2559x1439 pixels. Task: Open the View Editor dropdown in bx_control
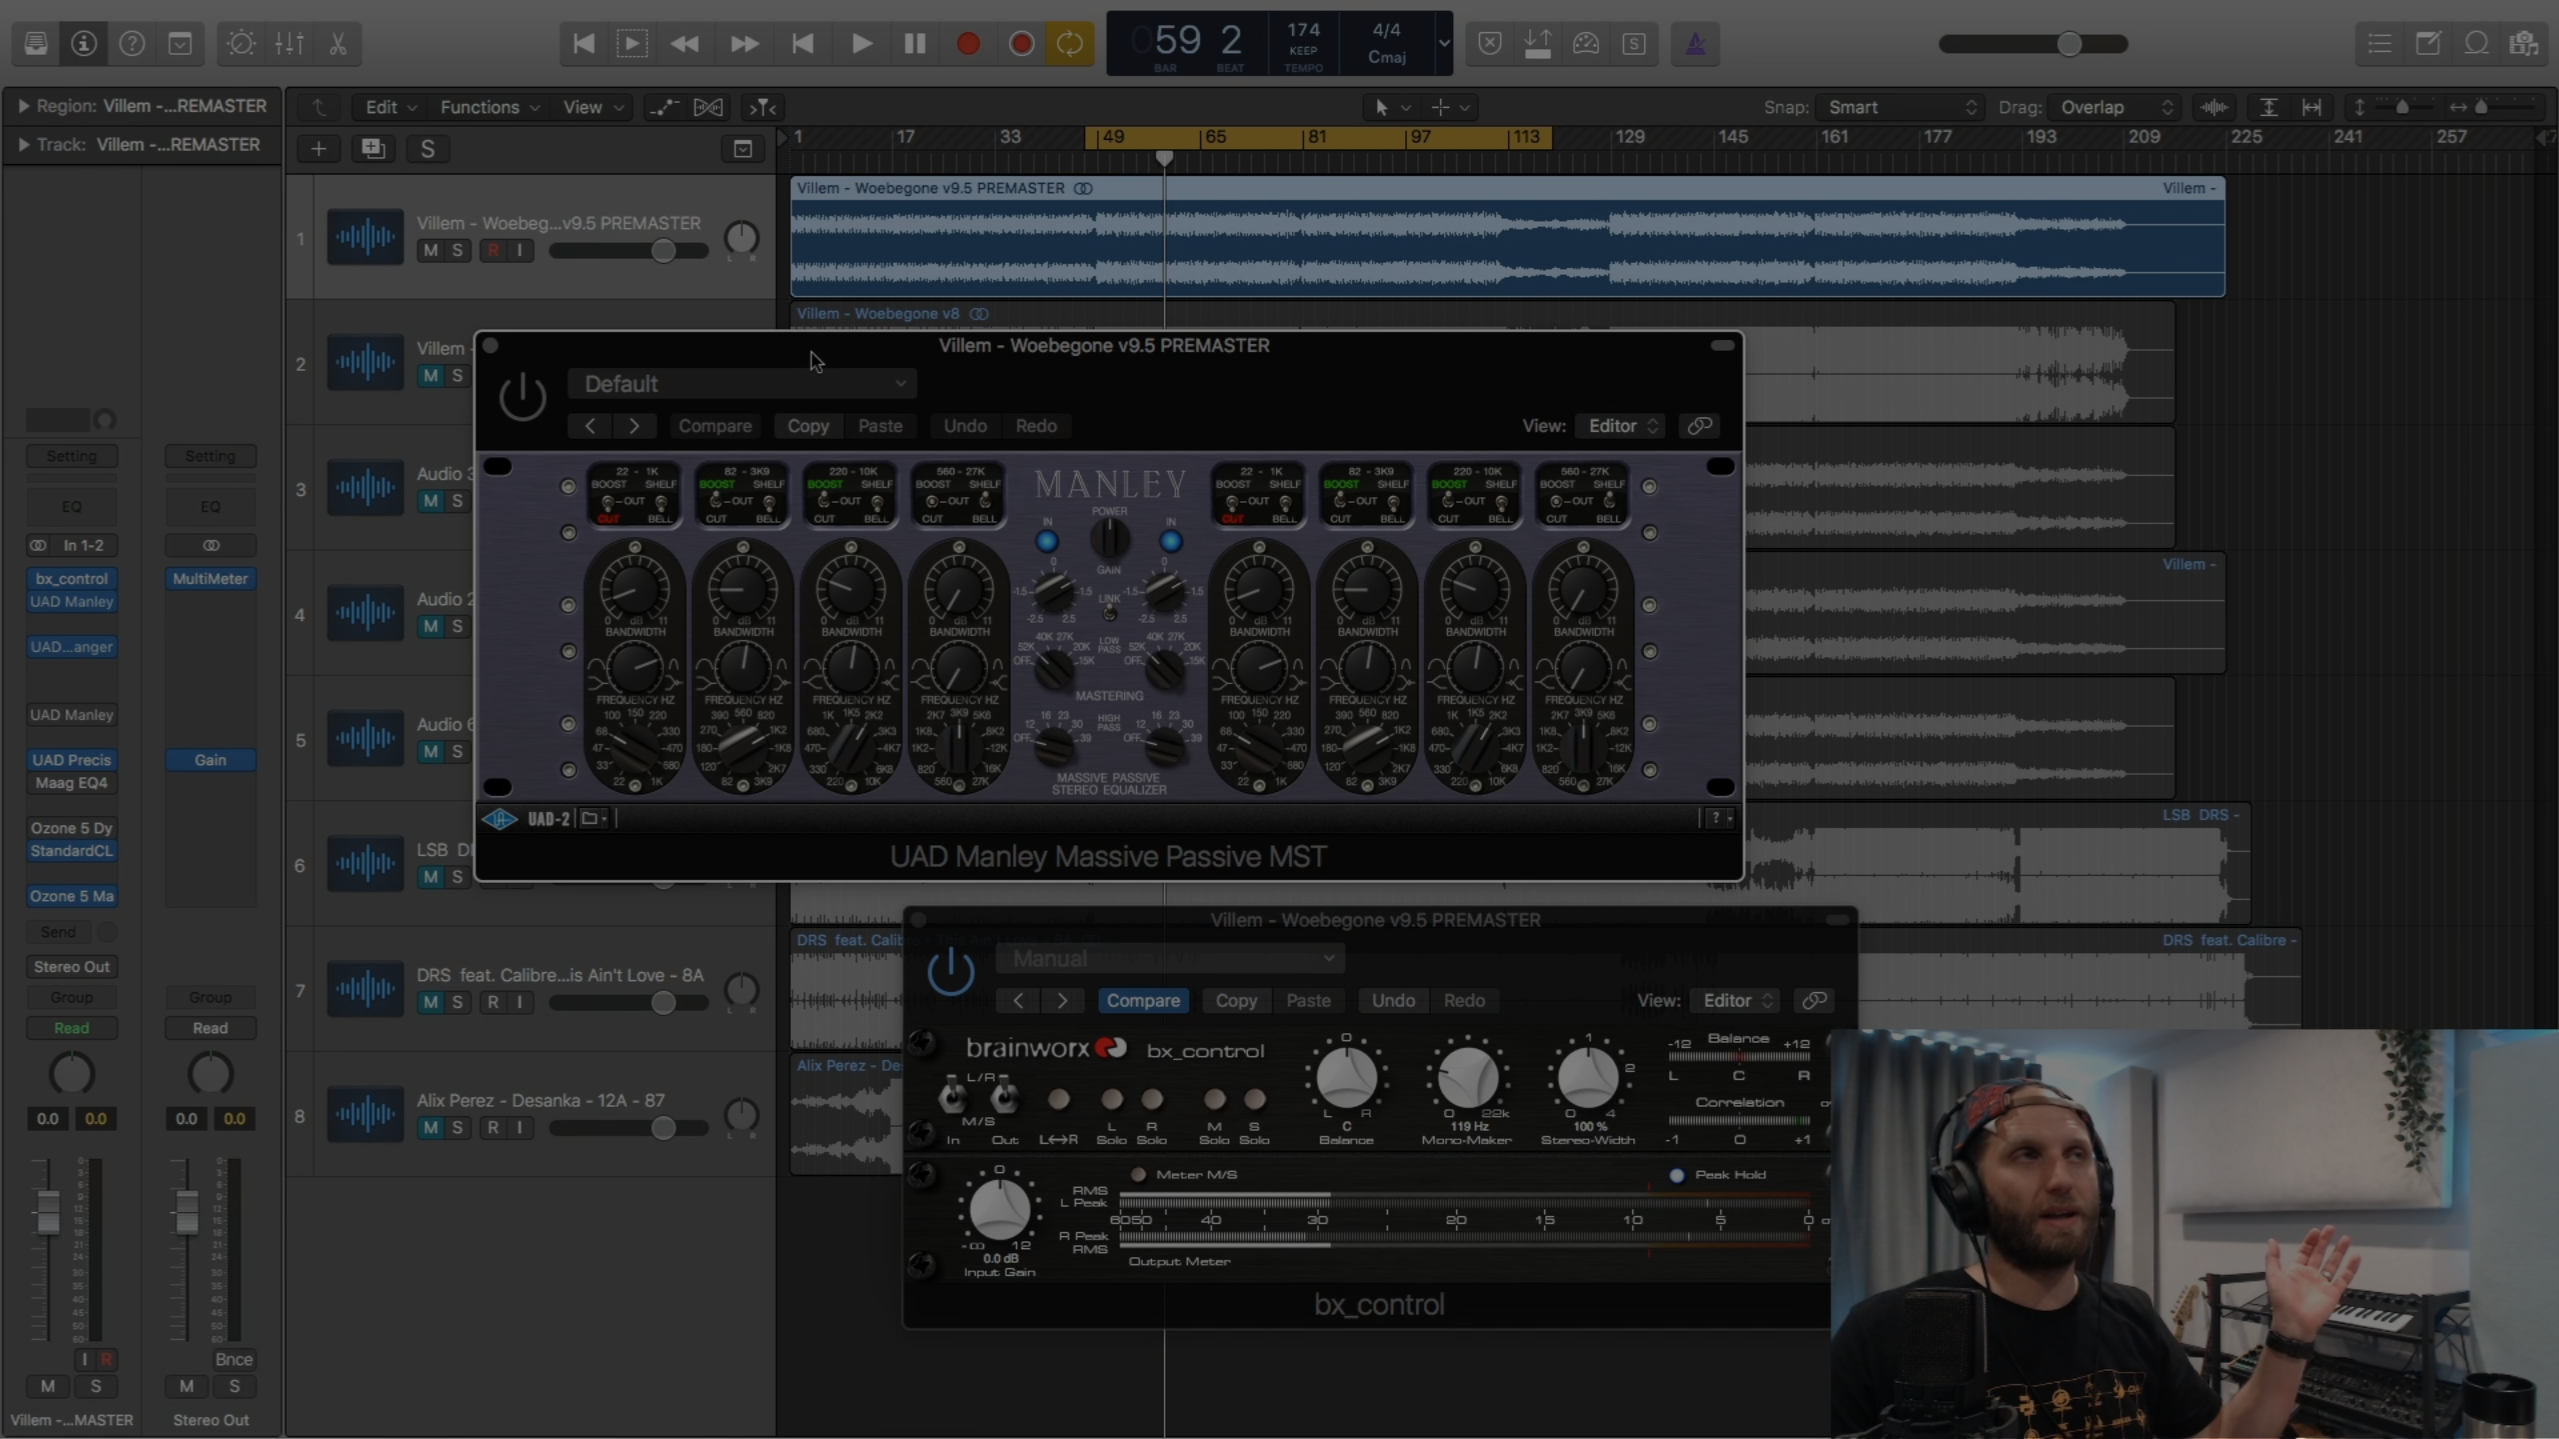[1737, 1000]
